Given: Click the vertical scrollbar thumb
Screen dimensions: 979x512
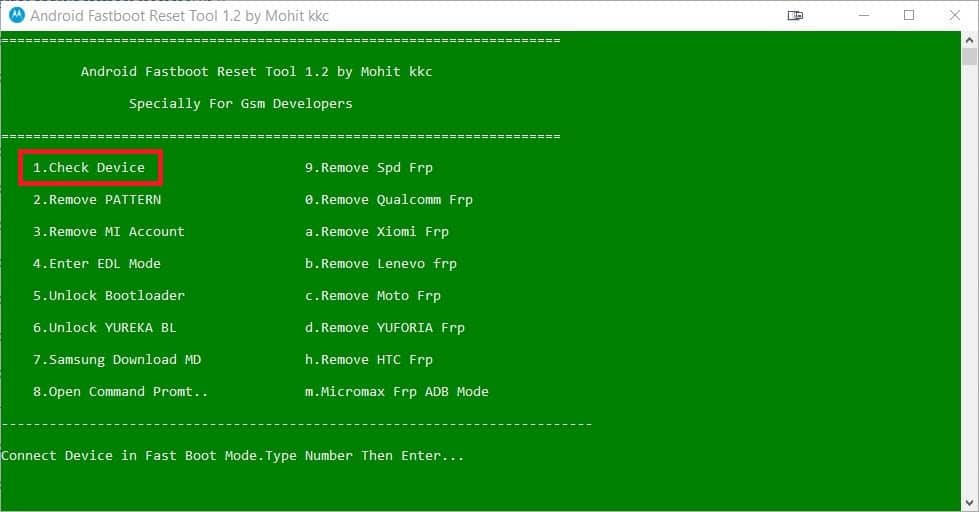Looking at the screenshot, I should pos(969,57).
